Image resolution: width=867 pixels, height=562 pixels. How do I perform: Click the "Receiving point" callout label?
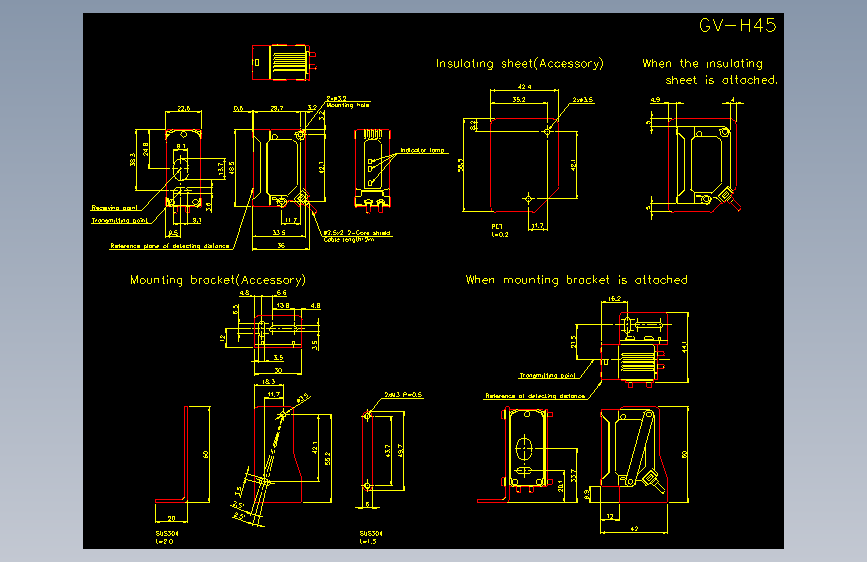point(114,208)
